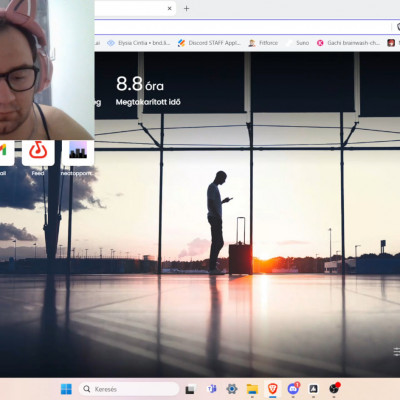
Task: Close the current browser tab
Action: pyautogui.click(x=169, y=9)
